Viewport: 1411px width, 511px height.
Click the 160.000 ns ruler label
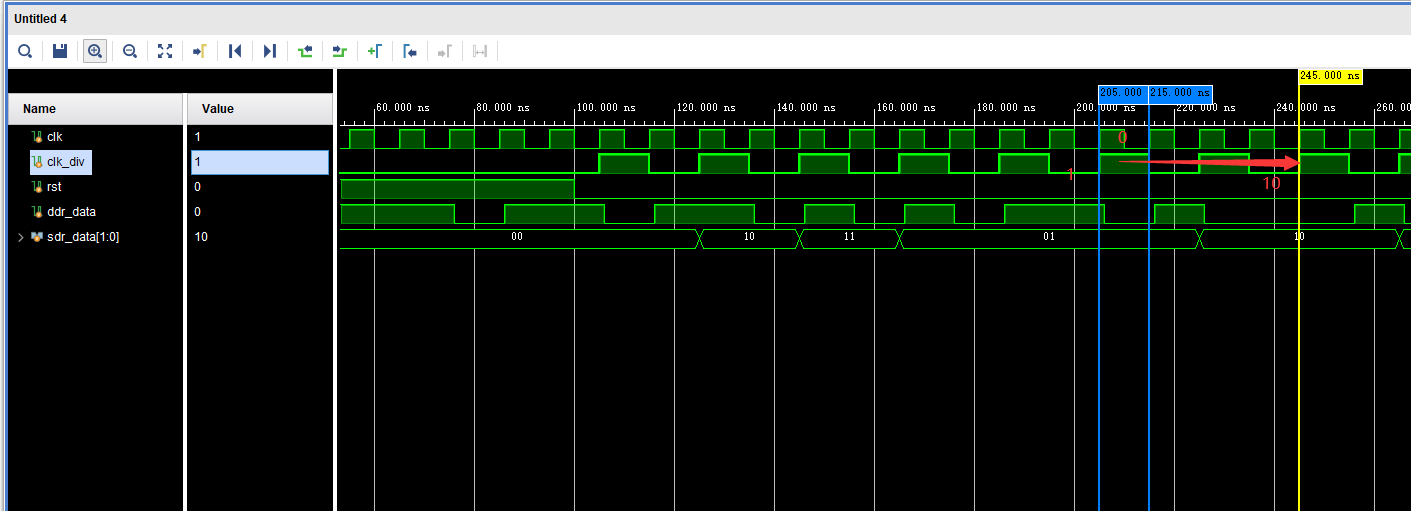coord(906,107)
